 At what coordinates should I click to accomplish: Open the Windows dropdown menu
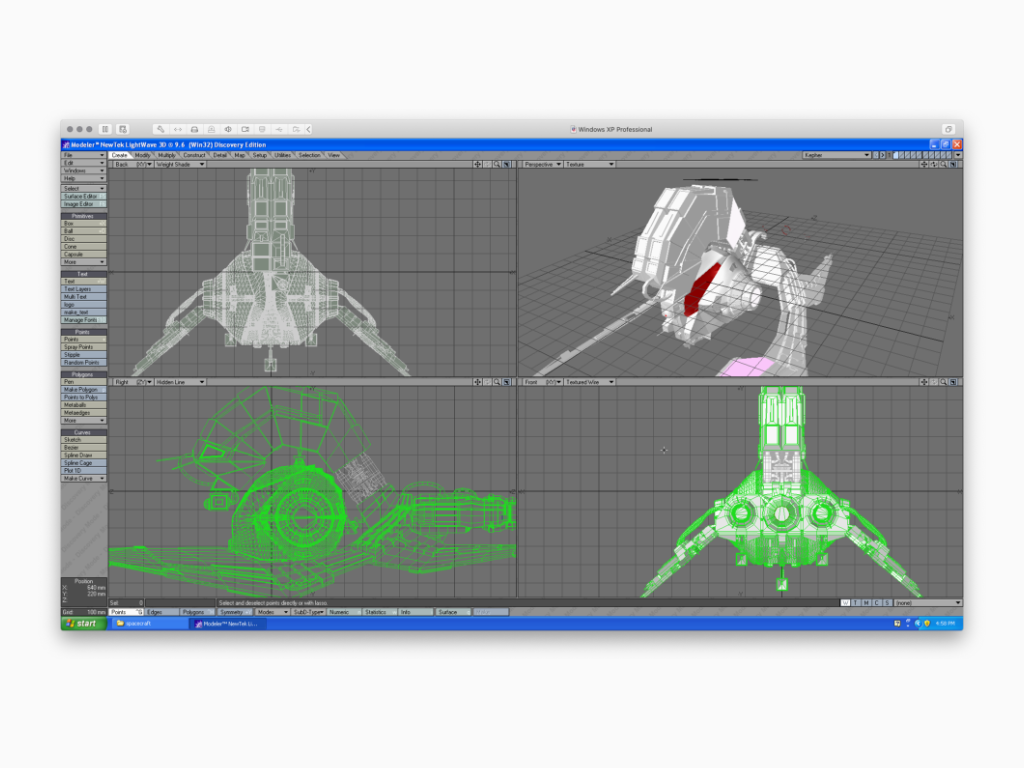pyautogui.click(x=84, y=170)
